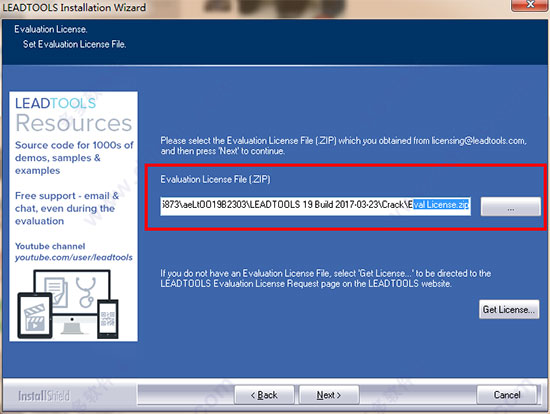This screenshot has width=550, height=414.
Task: Cancel the LEADTOOLS installation
Action: pyautogui.click(x=507, y=395)
